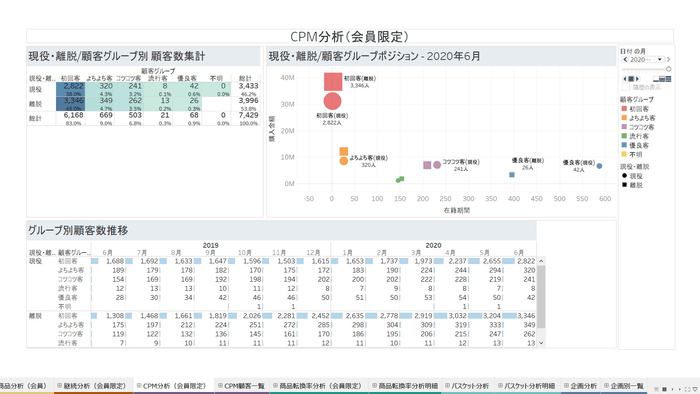The image size is (700, 394).
Task: Click 2019 year header in trend table
Action: tap(210, 245)
